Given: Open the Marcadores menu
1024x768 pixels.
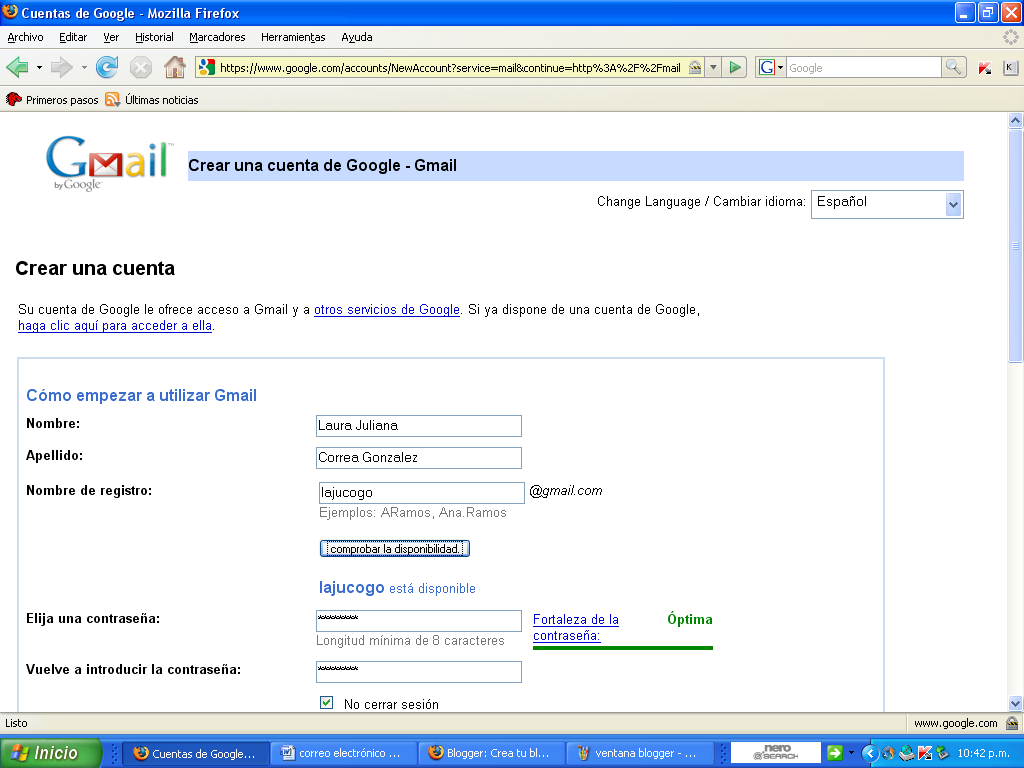Looking at the screenshot, I should [217, 37].
